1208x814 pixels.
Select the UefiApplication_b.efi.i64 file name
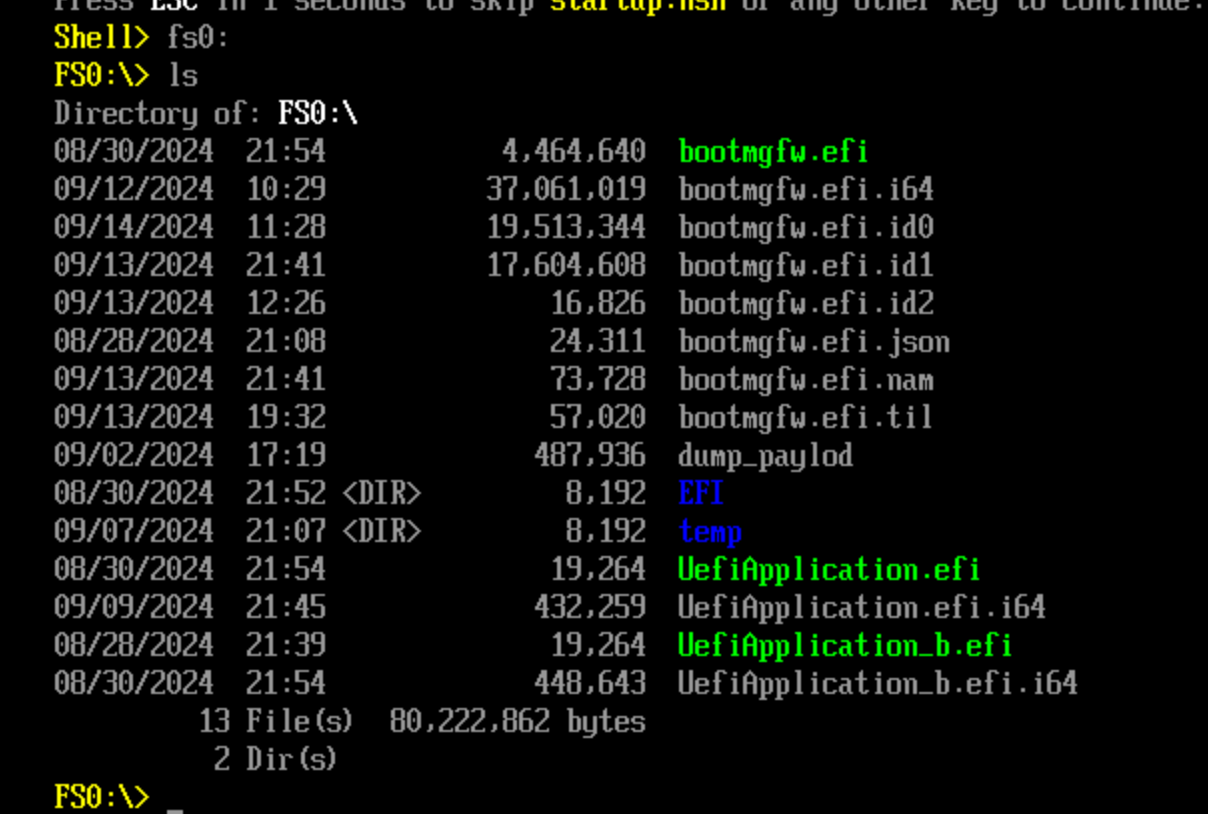click(x=878, y=684)
